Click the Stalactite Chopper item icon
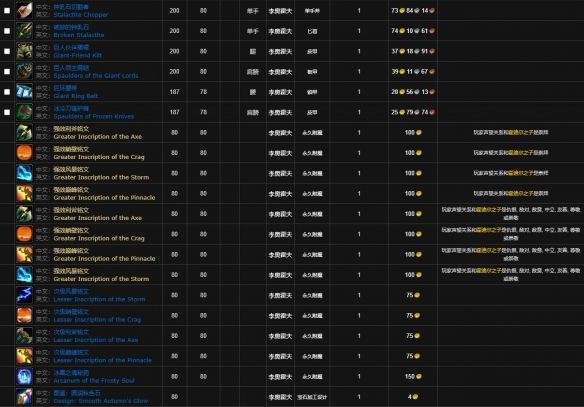Image resolution: width=584 pixels, height=407 pixels. pyautogui.click(x=24, y=10)
